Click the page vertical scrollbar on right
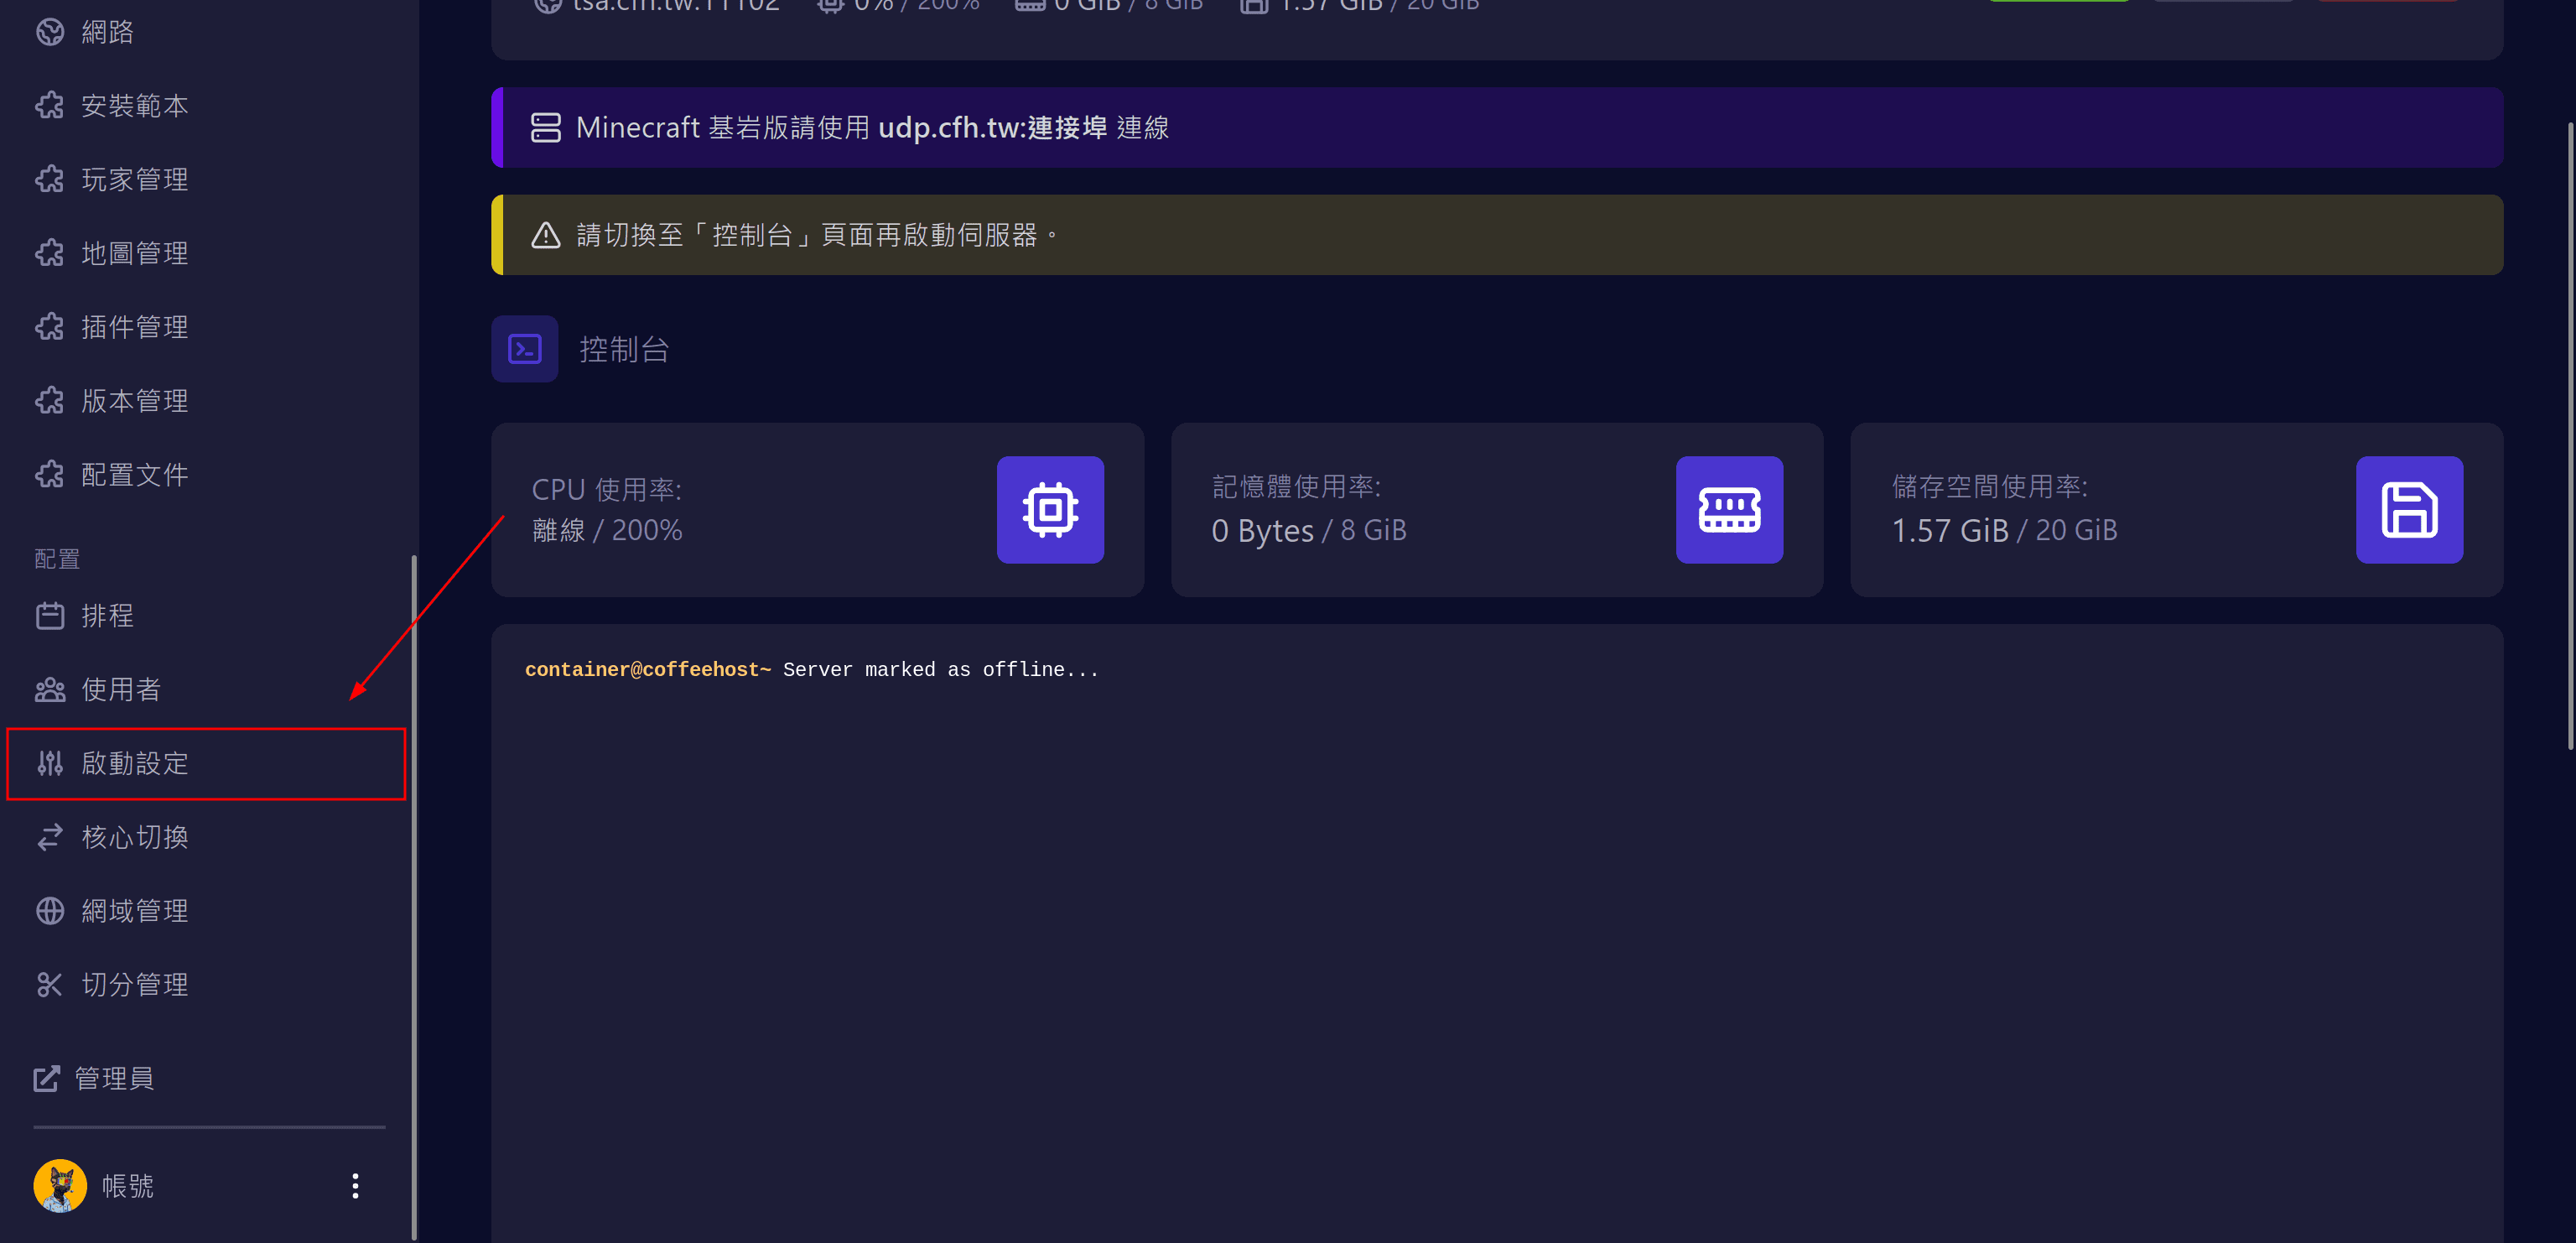 pos(2569,435)
